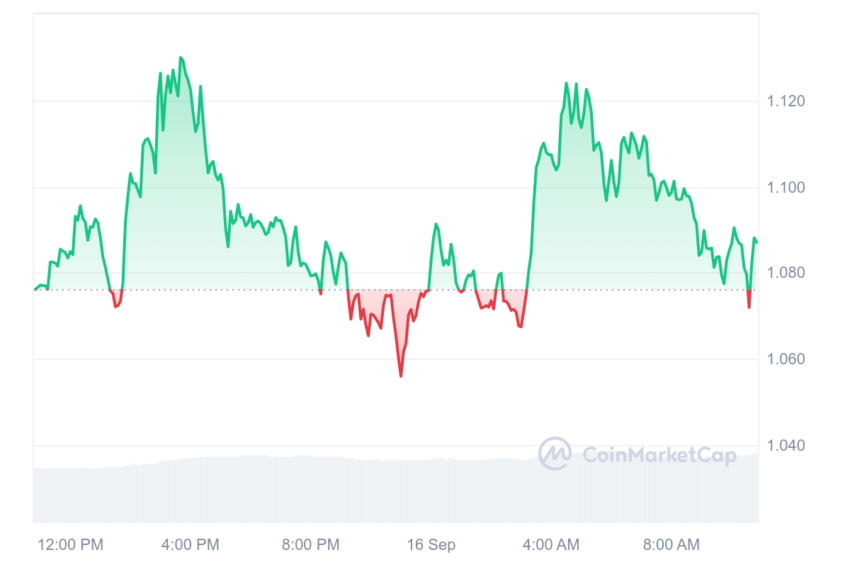Select the 4:00 AM time axis label
Viewport: 850px width, 567px height.
[x=551, y=544]
